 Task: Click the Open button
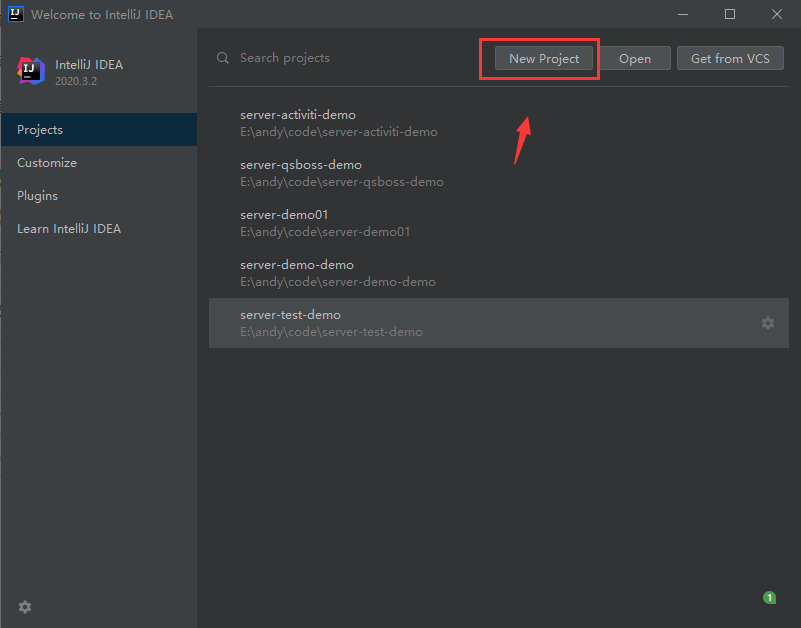(634, 58)
